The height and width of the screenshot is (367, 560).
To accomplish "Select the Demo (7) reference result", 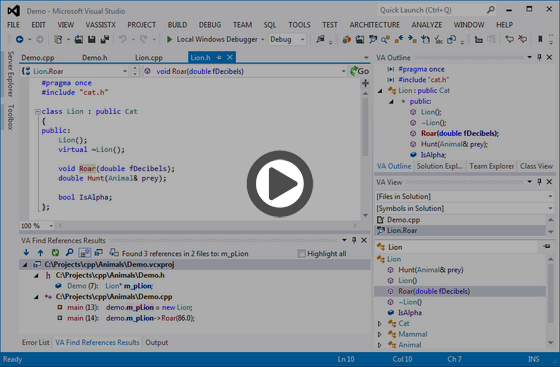I will click(104, 286).
